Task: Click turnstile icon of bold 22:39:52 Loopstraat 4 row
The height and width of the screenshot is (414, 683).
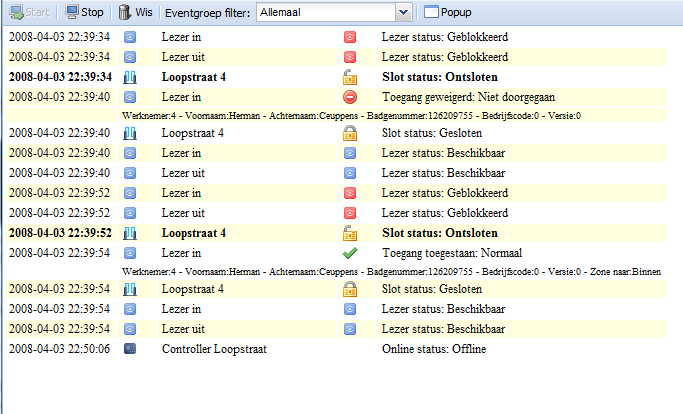Action: click(x=130, y=233)
